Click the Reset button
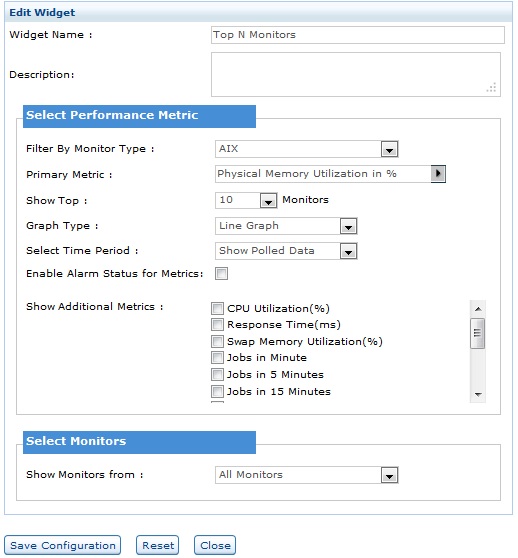518x558 pixels. pos(158,545)
